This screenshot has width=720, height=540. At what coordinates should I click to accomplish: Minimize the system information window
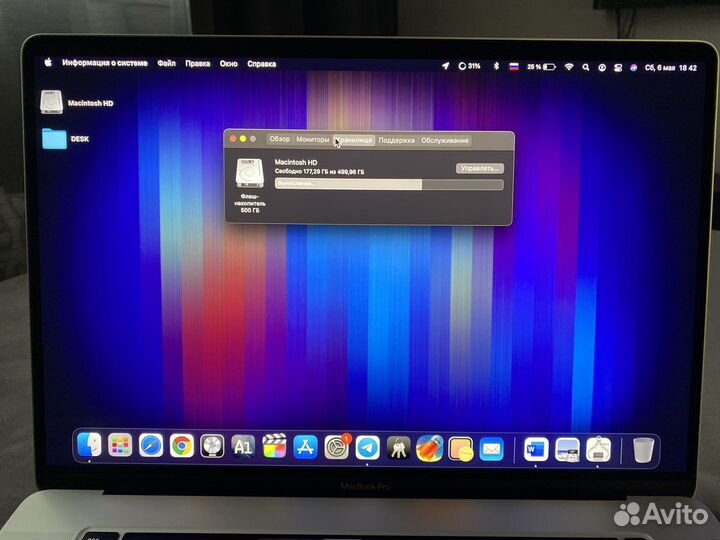[x=243, y=139]
